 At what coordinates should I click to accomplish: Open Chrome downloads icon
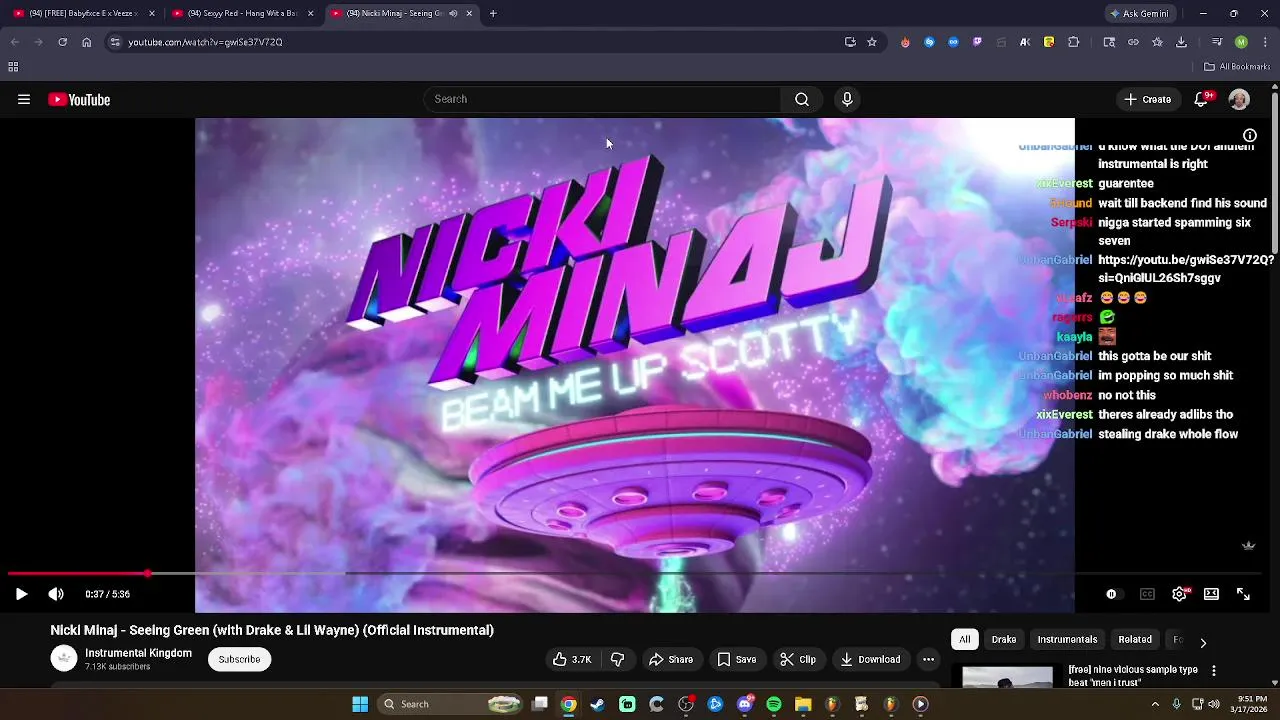[1181, 42]
